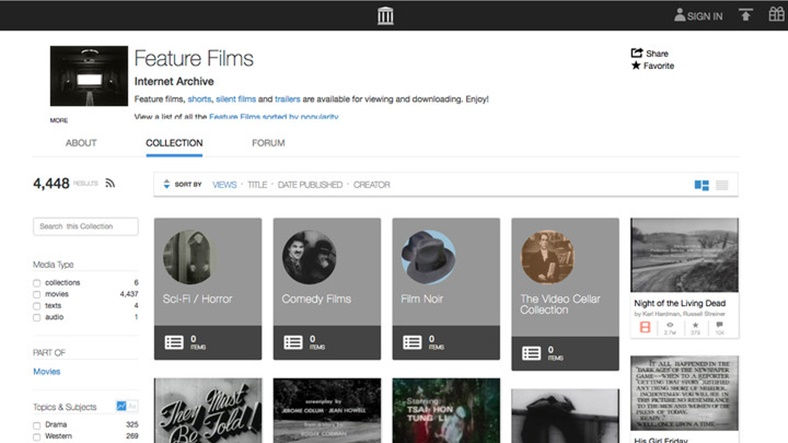
Task: Open the donate gift icon
Action: point(776,15)
